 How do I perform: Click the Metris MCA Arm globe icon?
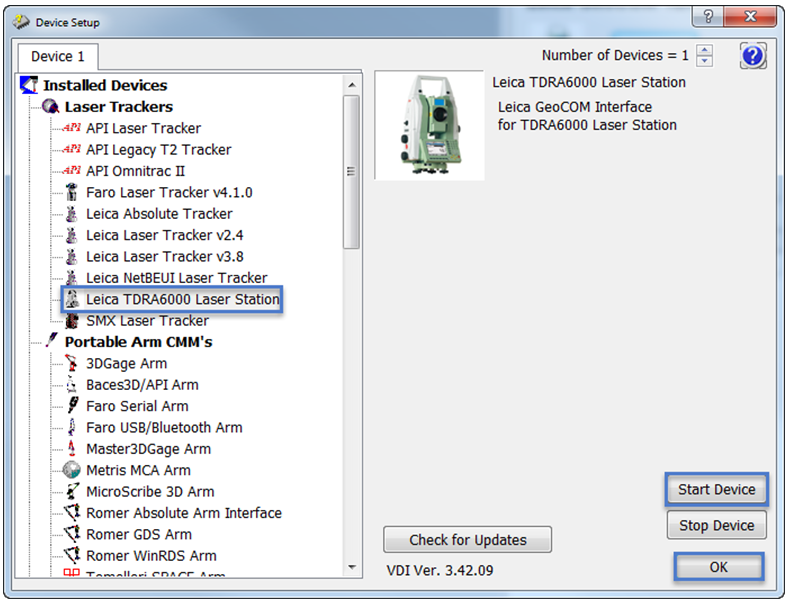coord(72,470)
